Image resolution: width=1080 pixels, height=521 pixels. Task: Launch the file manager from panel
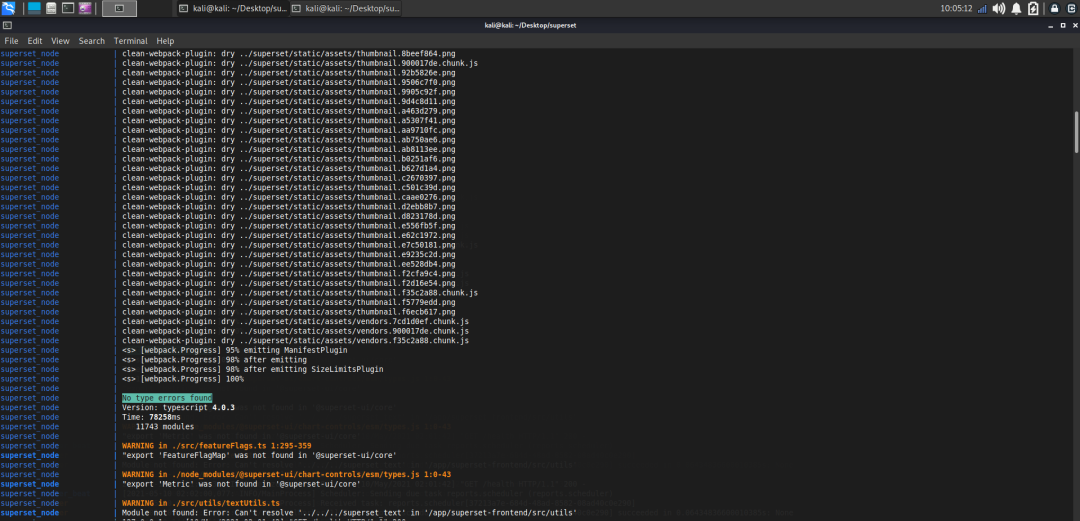point(51,8)
